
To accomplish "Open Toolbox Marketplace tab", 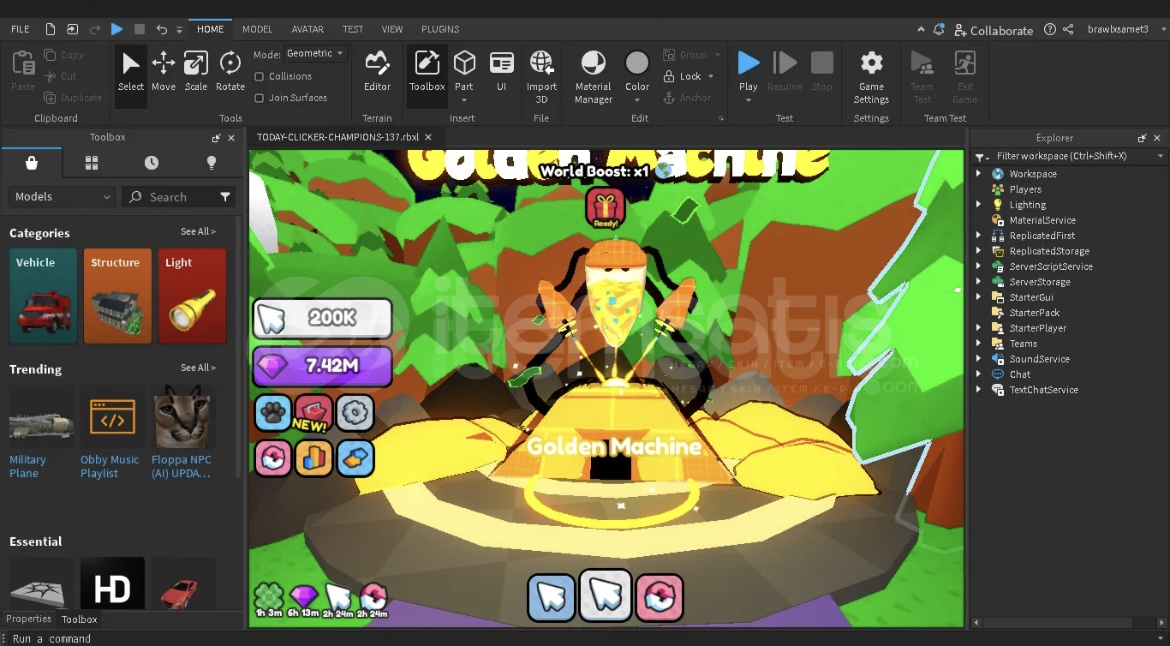I will [31, 163].
